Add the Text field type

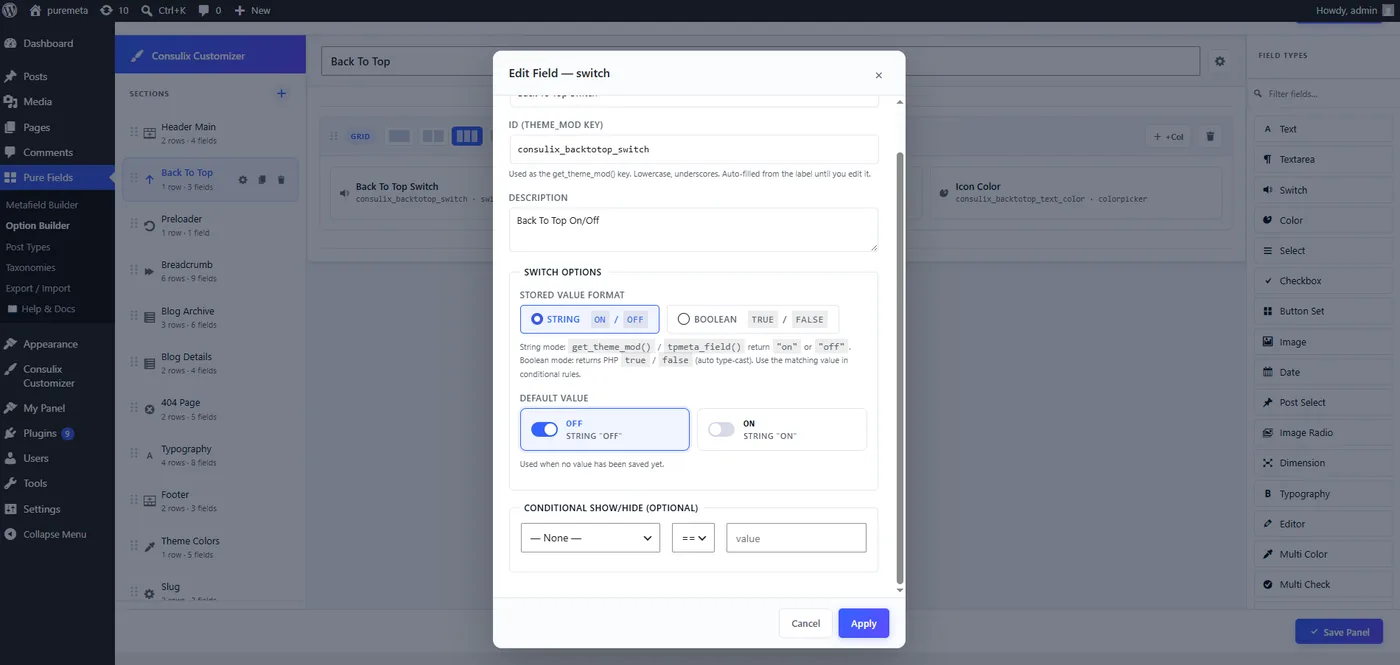click(x=1322, y=129)
